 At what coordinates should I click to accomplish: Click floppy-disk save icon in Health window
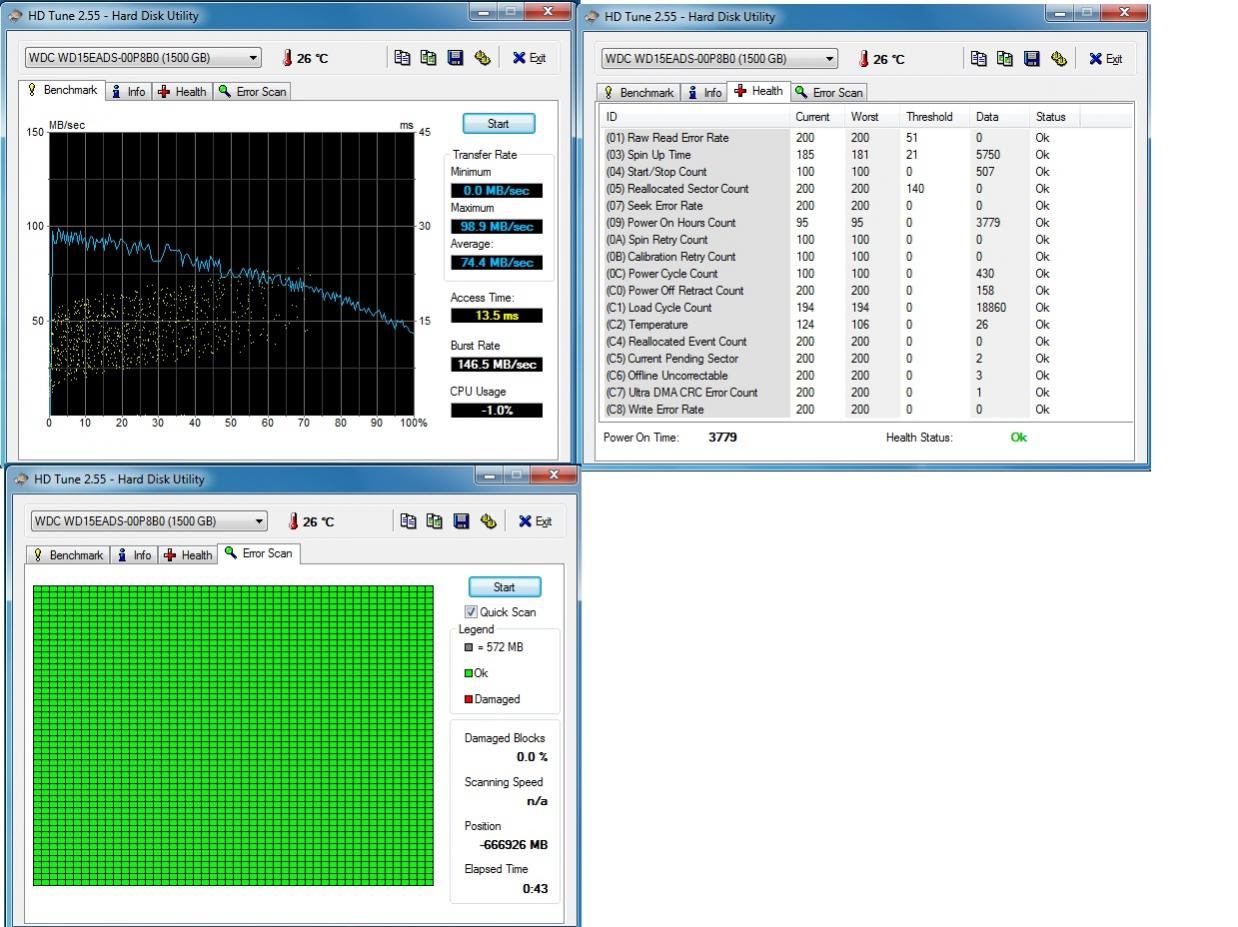coord(1032,59)
